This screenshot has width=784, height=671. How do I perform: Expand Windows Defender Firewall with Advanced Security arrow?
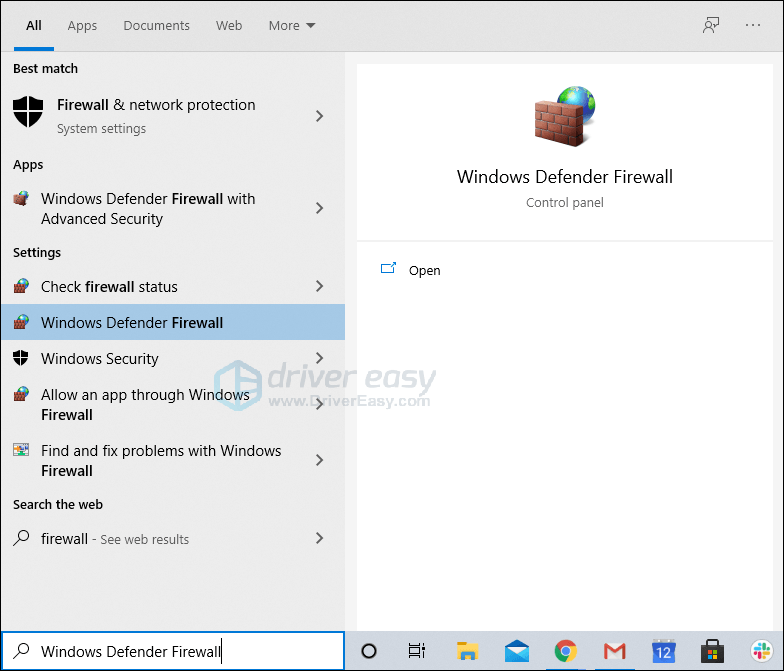pos(320,208)
